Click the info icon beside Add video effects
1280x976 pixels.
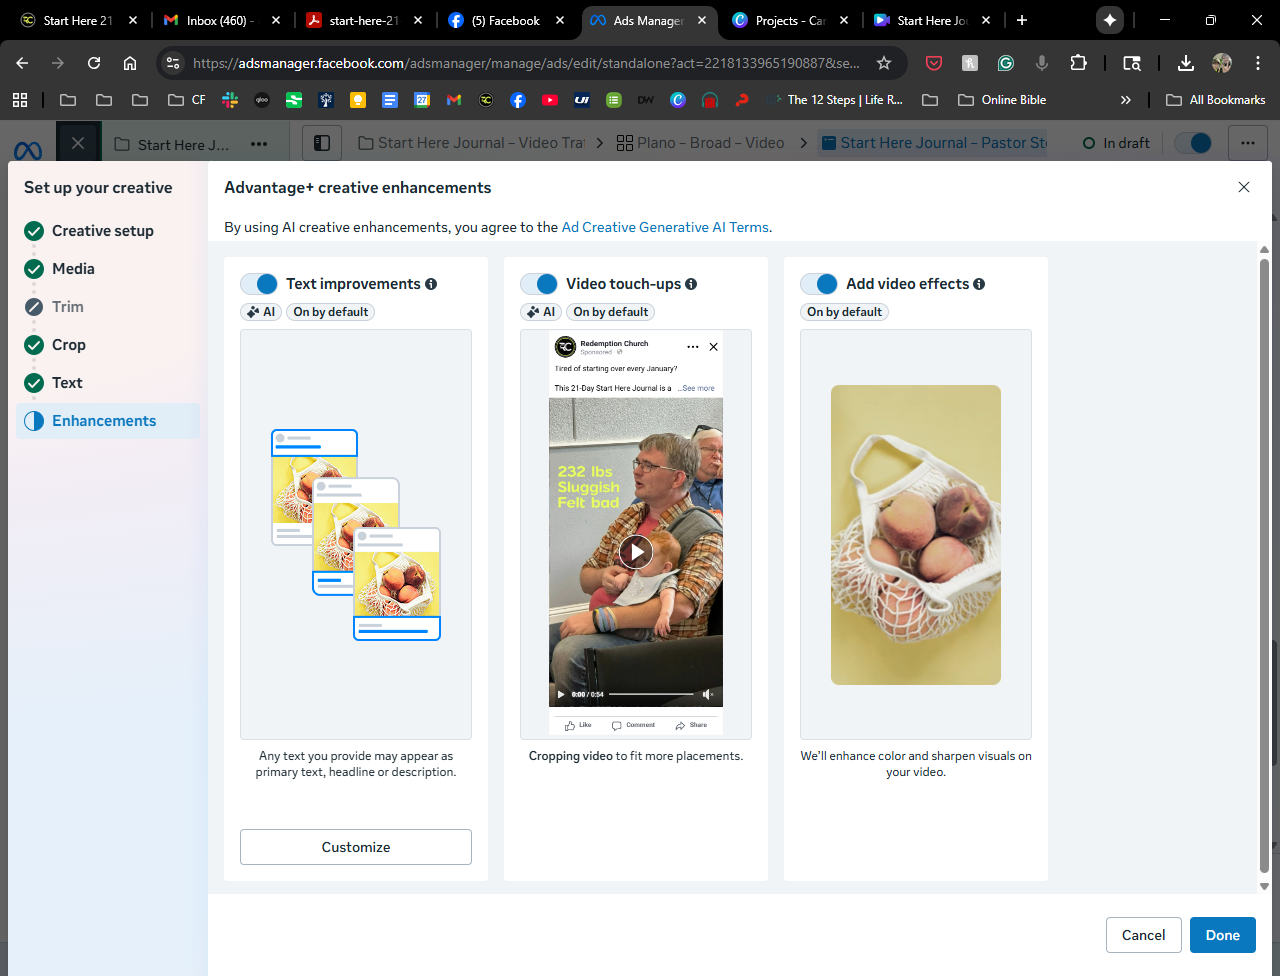979,284
